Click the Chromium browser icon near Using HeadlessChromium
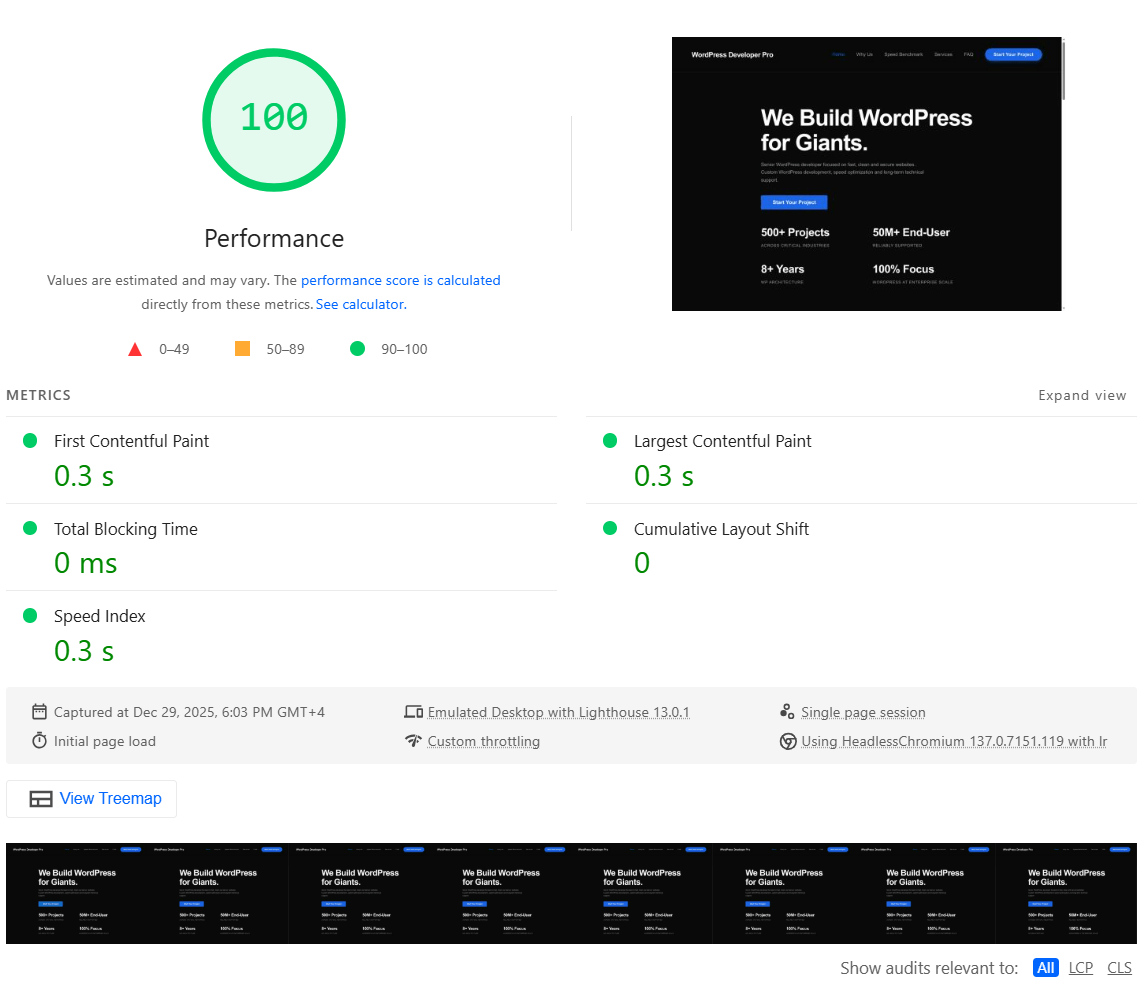 [x=787, y=741]
